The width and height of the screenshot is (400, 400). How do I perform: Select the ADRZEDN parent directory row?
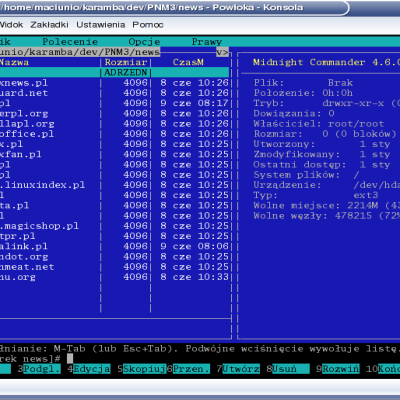coord(115,72)
